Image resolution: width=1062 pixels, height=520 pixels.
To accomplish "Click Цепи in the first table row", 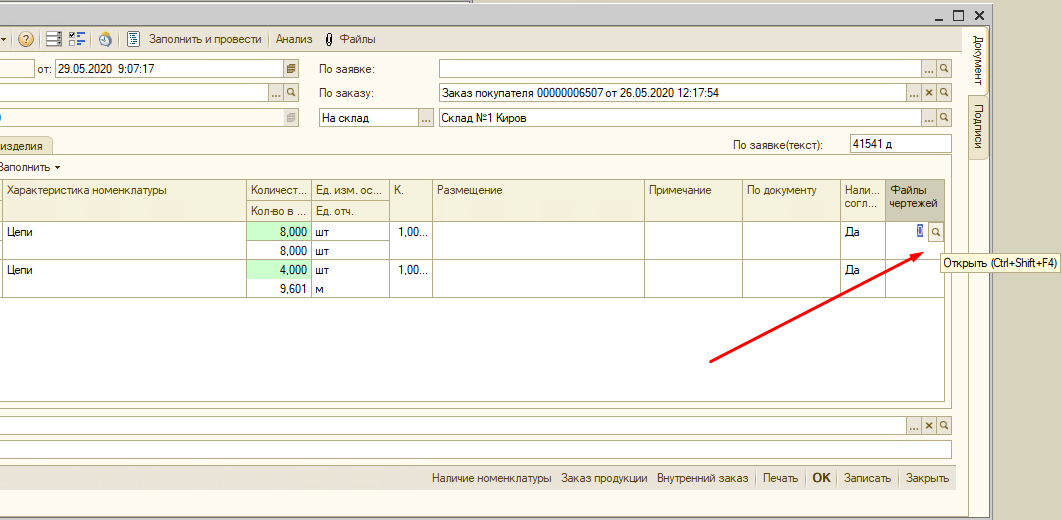I will coord(125,232).
